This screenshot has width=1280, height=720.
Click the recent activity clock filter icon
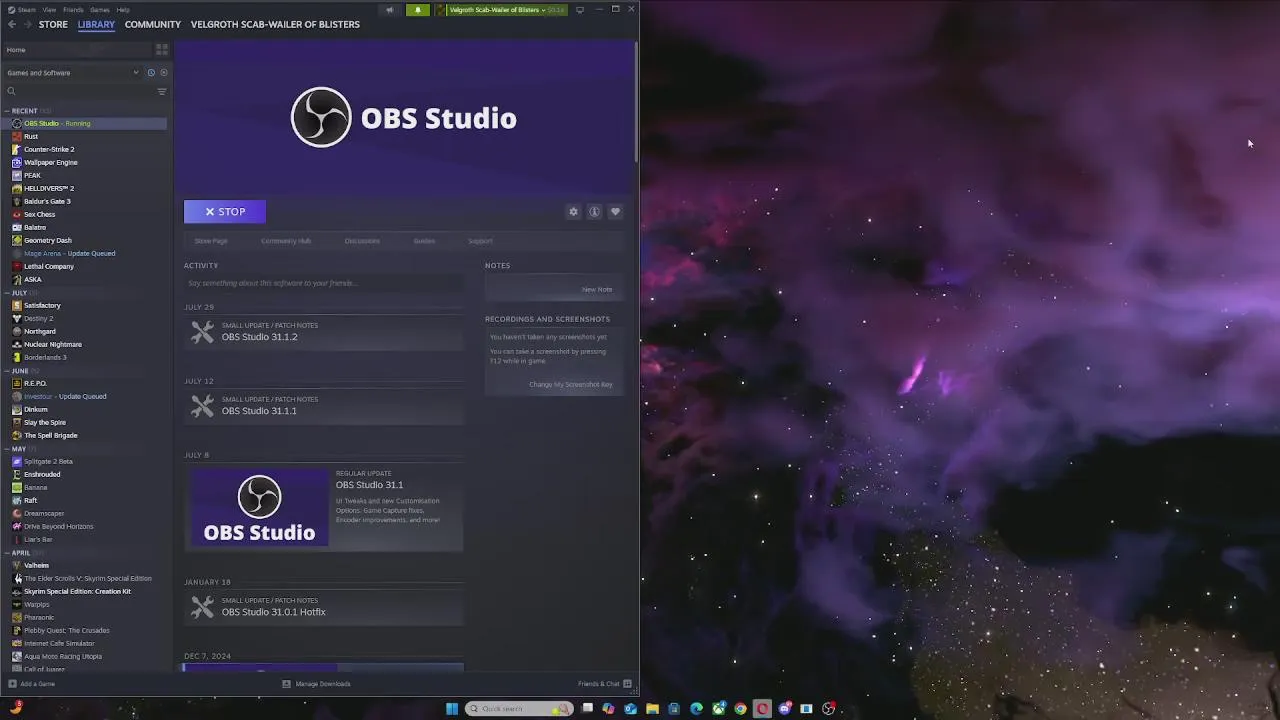coord(151,72)
